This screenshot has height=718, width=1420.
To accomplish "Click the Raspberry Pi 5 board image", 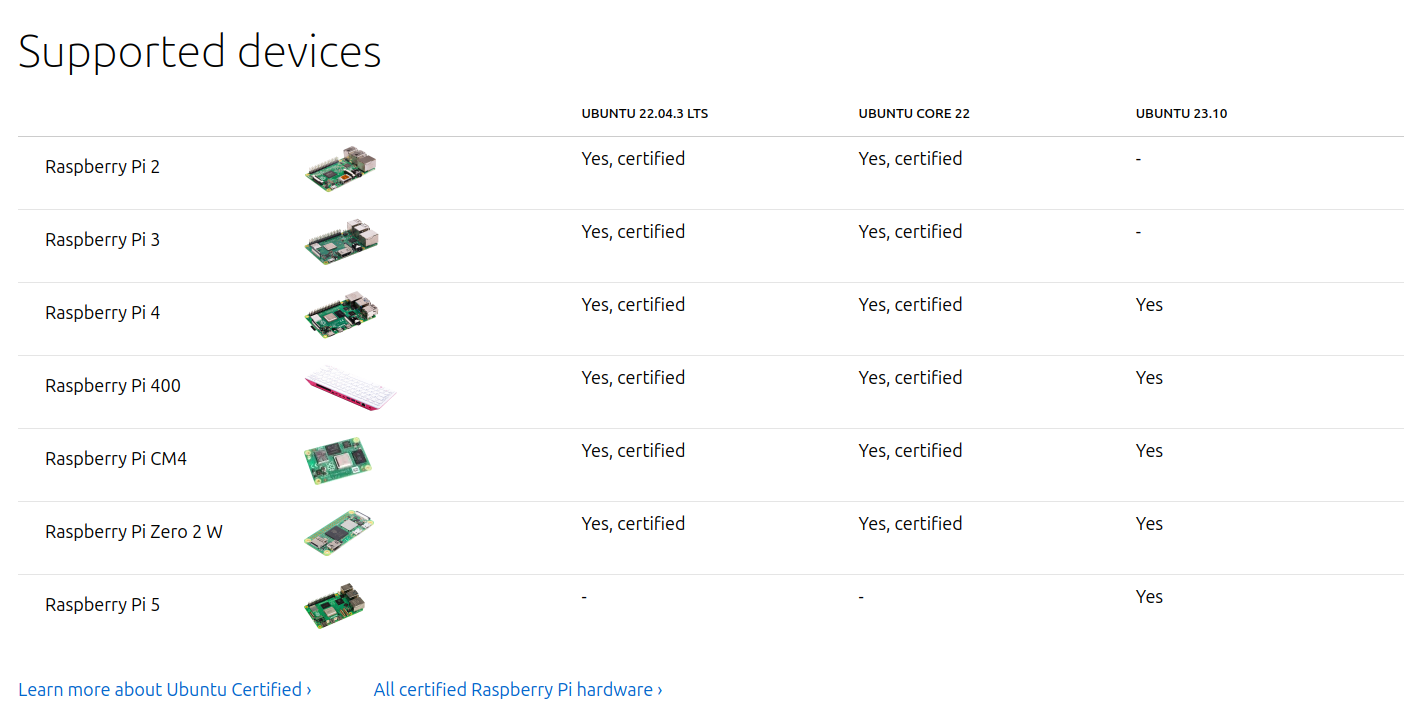I will pyautogui.click(x=335, y=607).
